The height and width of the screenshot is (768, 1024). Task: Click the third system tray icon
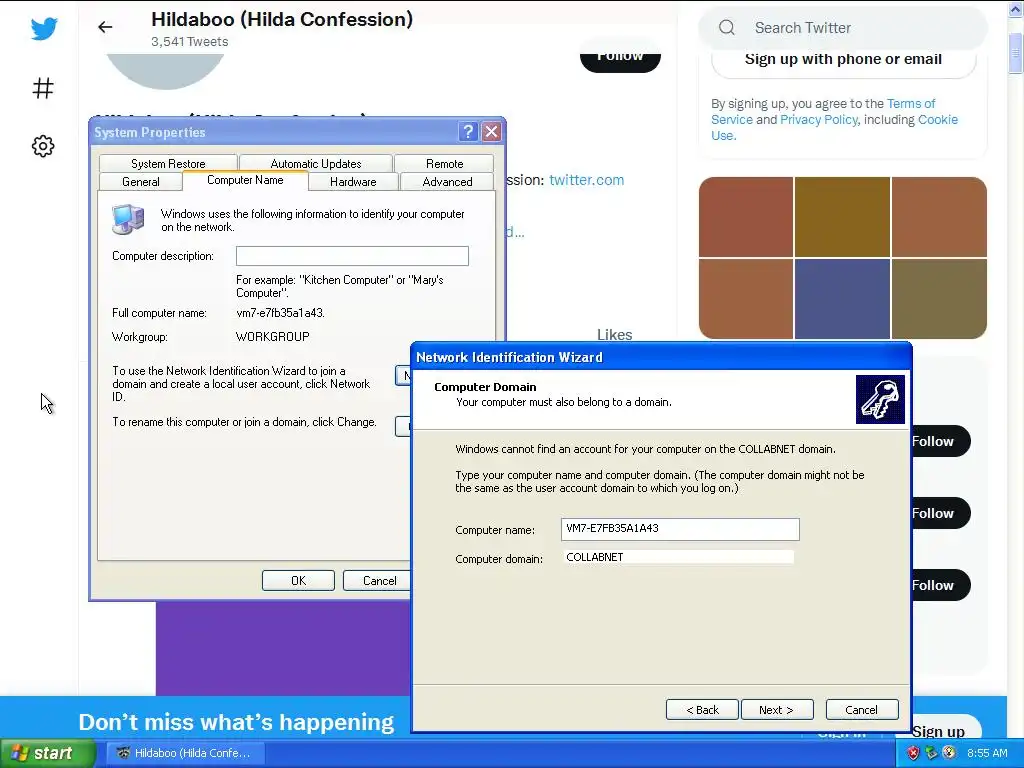point(949,753)
